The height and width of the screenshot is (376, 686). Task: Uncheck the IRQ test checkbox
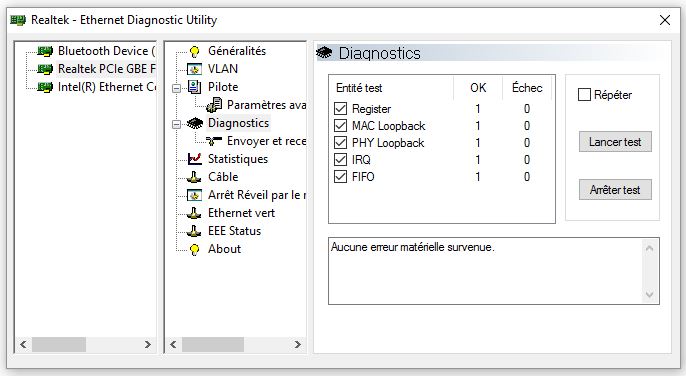[340, 160]
